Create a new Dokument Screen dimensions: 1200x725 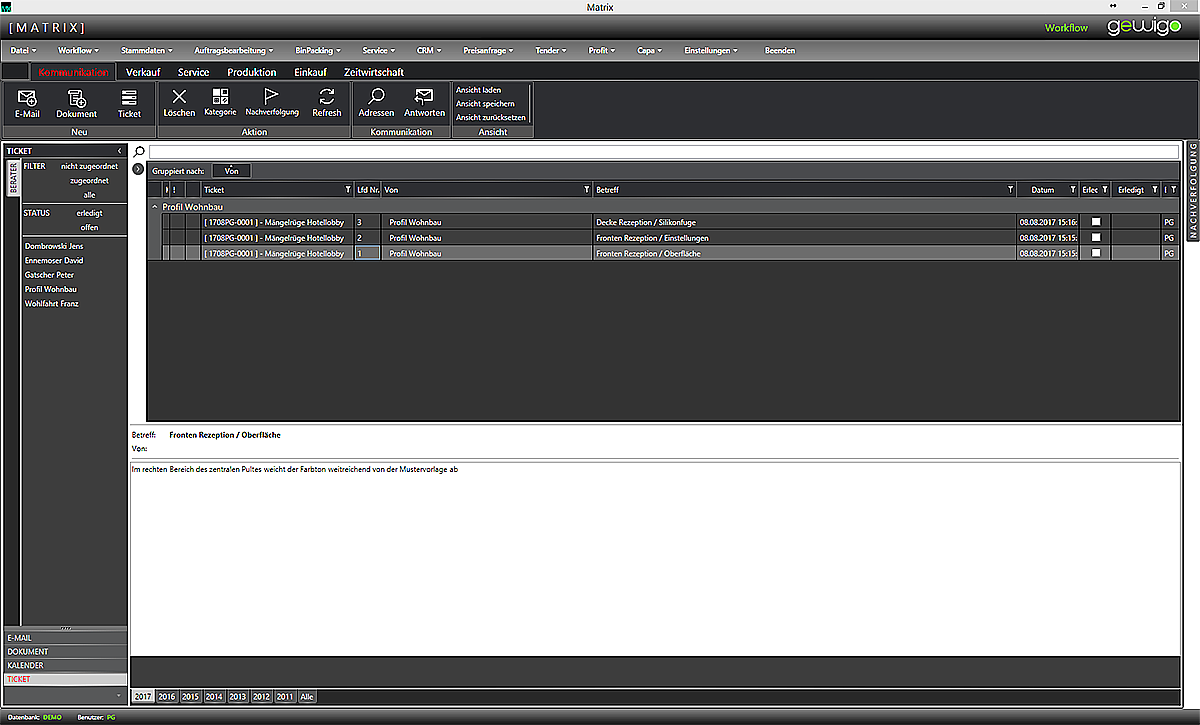pyautogui.click(x=77, y=103)
